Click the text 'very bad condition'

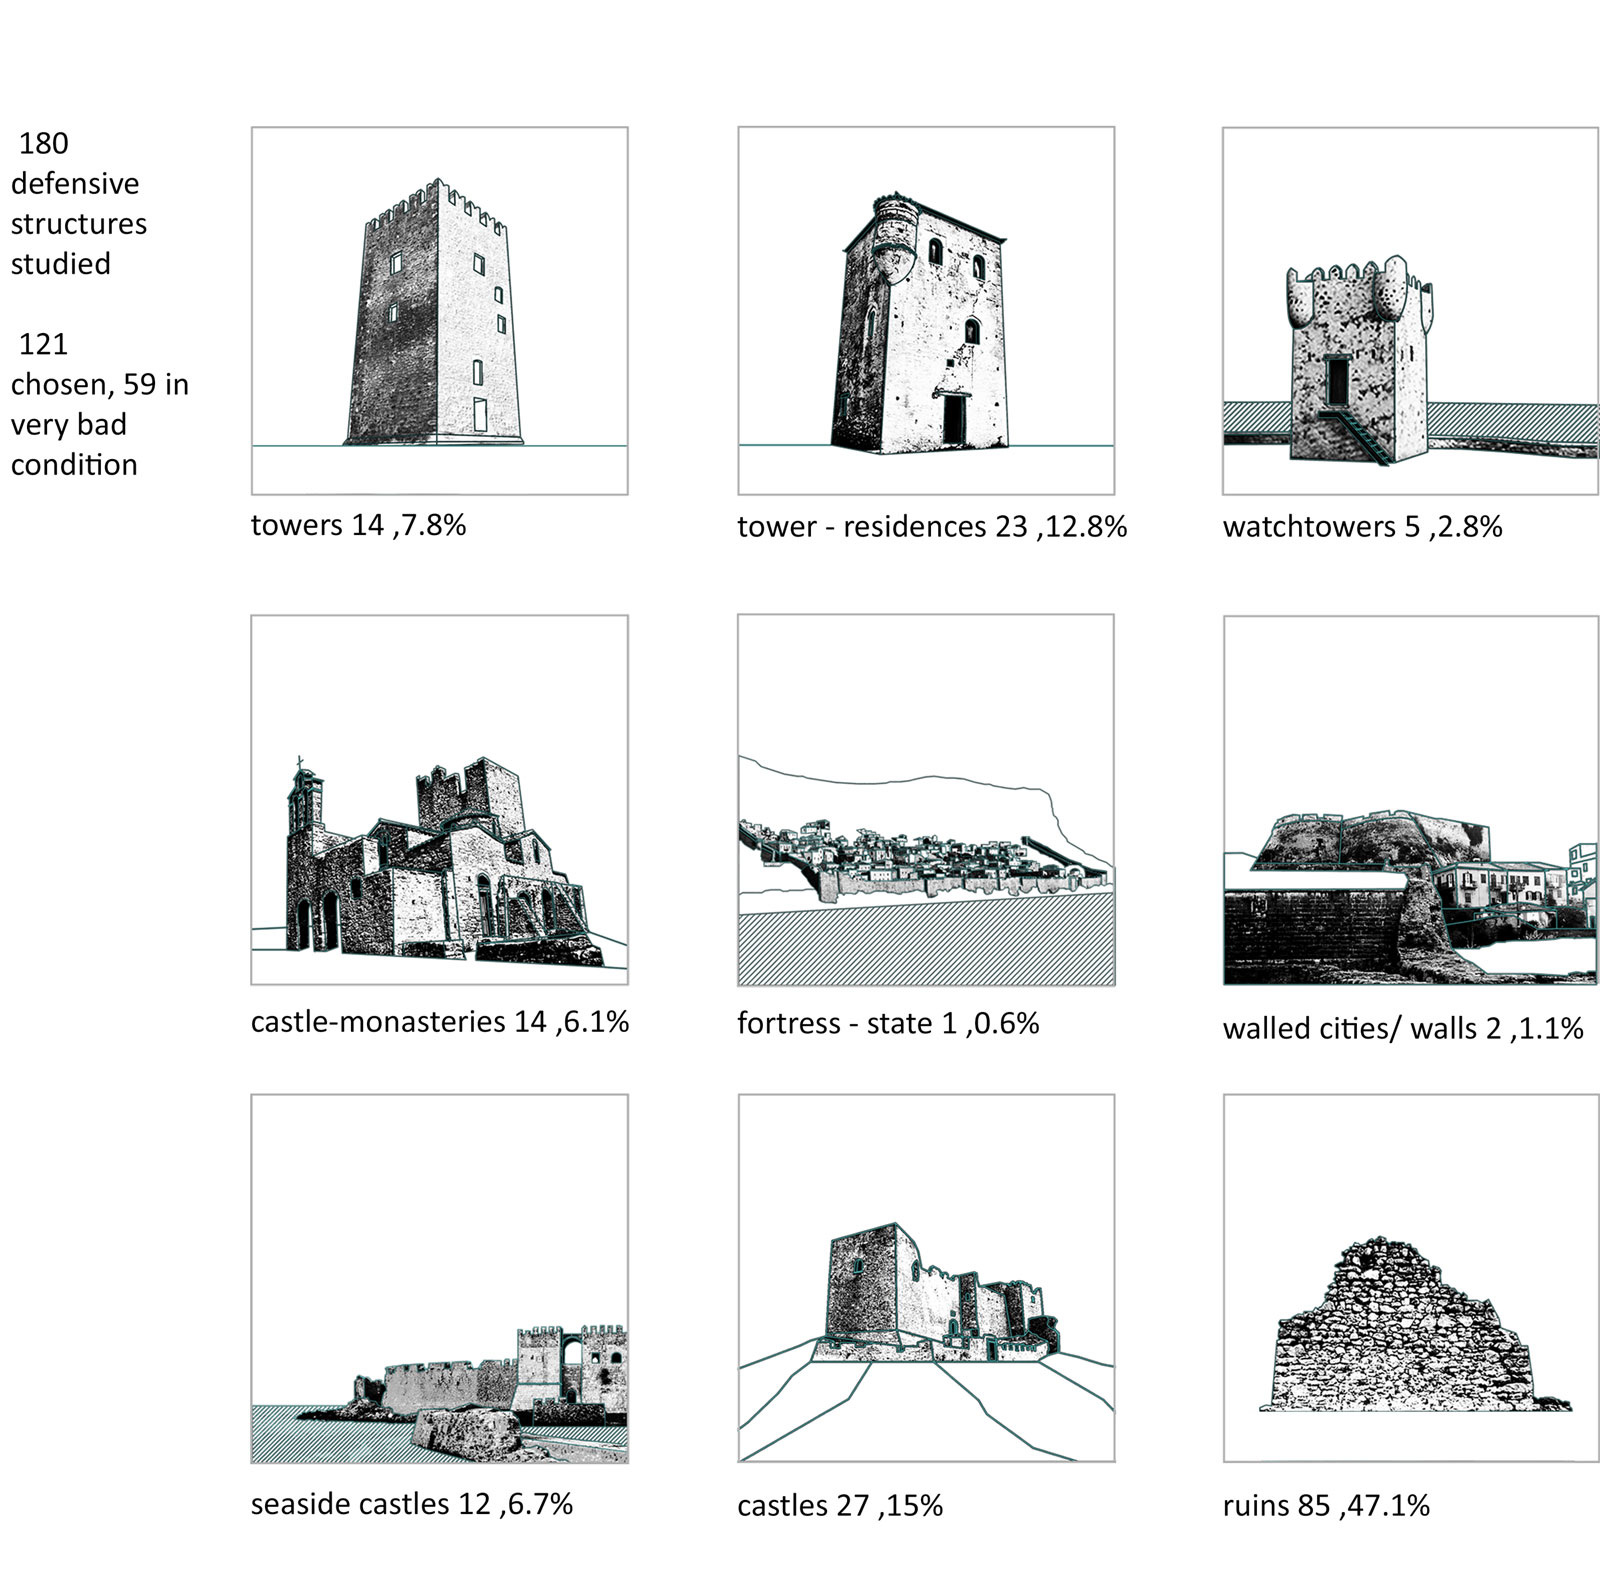click(x=74, y=445)
